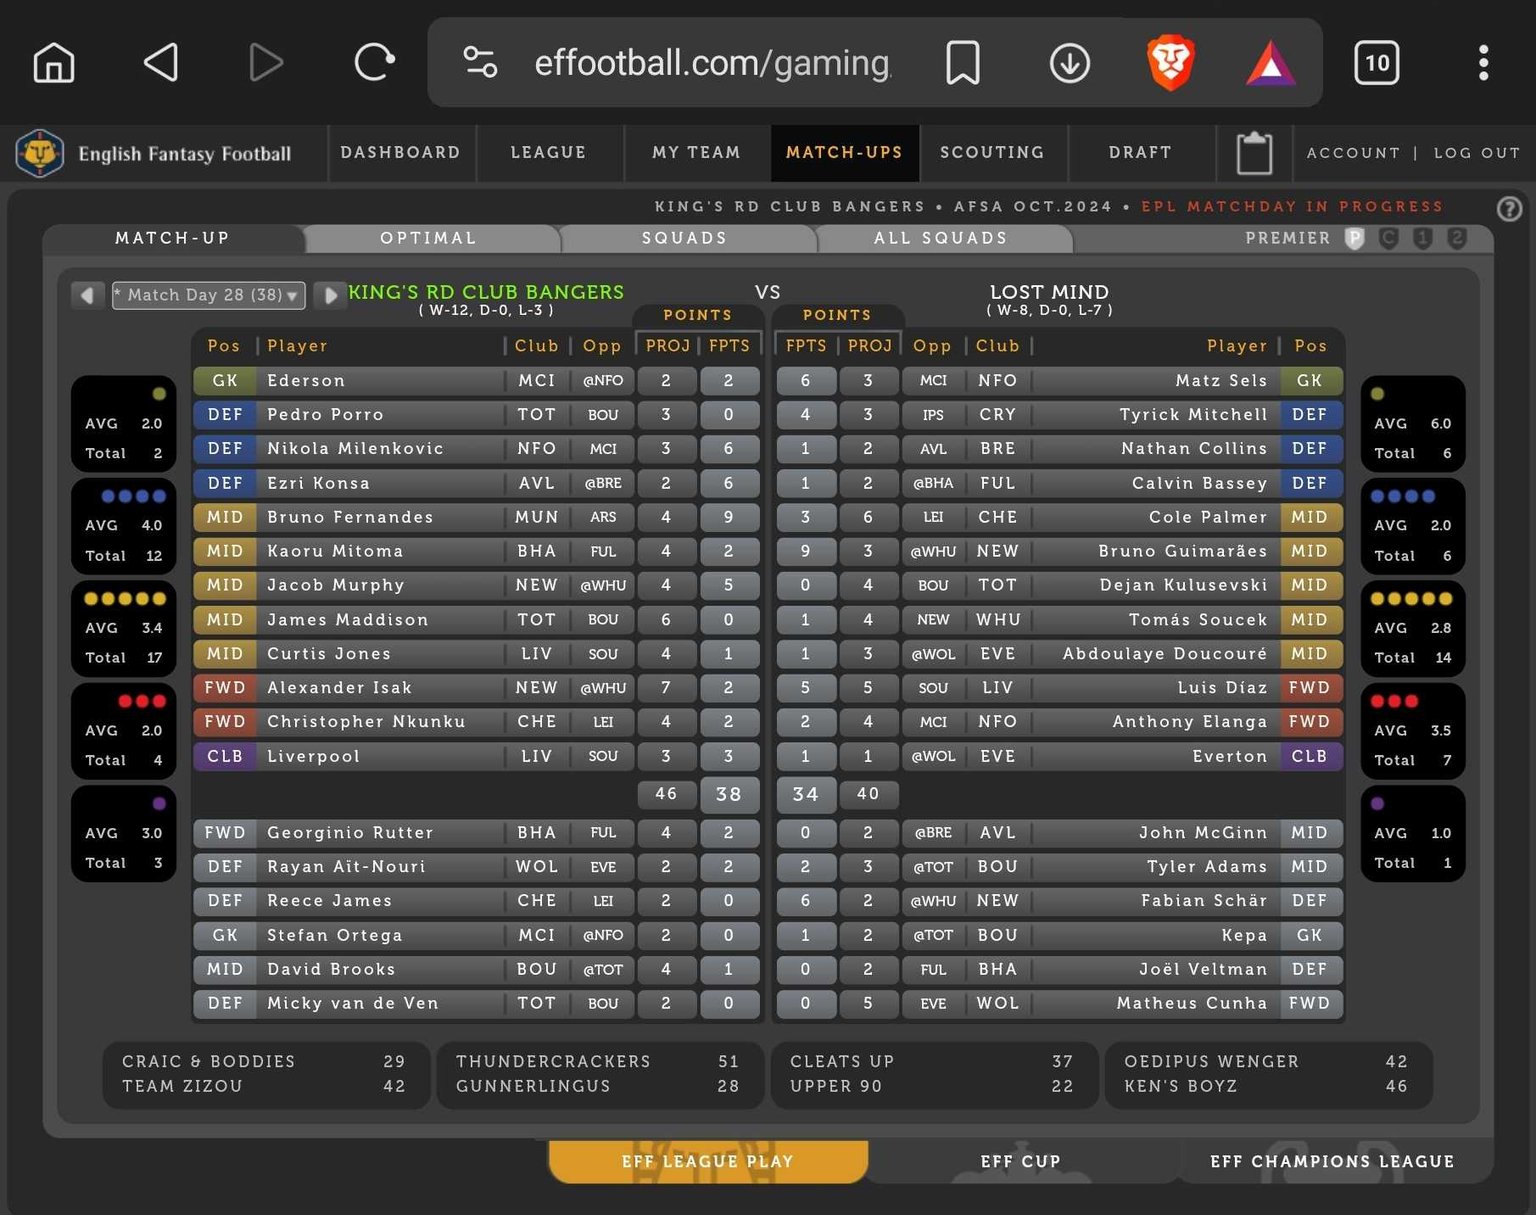The height and width of the screenshot is (1215, 1536).
Task: Switch to the EFF Cup button
Action: [1020, 1161]
